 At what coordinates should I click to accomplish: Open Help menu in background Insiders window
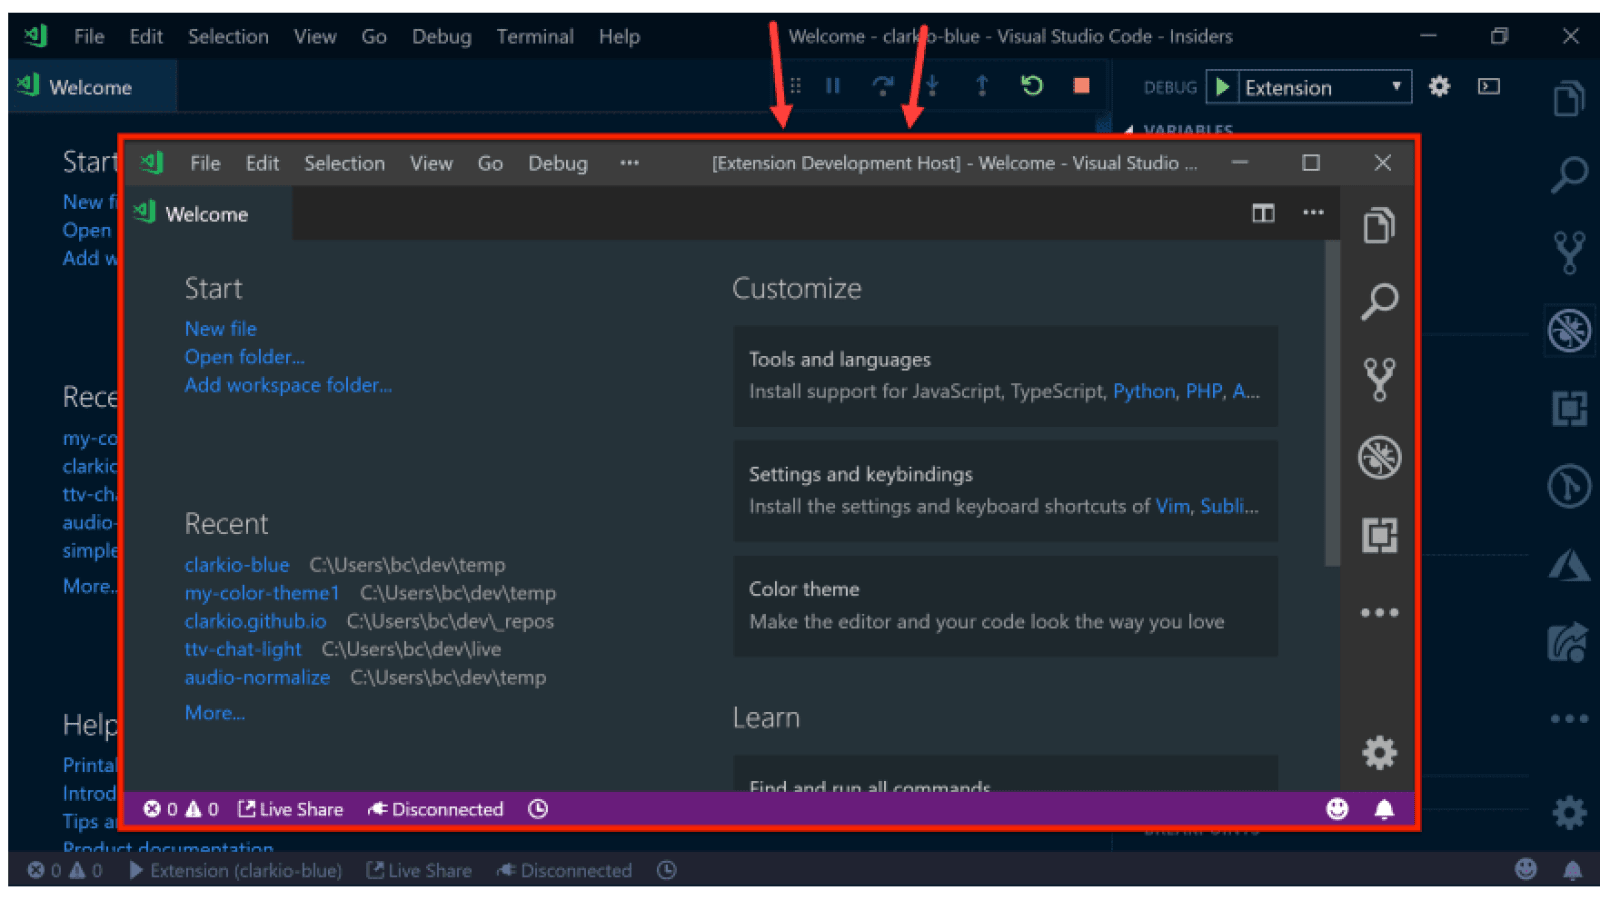pos(619,36)
